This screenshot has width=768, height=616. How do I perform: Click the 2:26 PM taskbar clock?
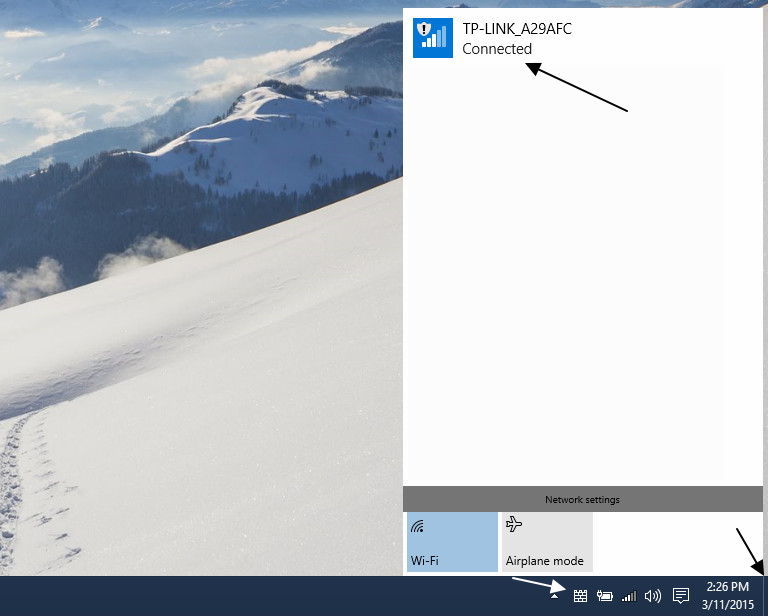pos(727,586)
